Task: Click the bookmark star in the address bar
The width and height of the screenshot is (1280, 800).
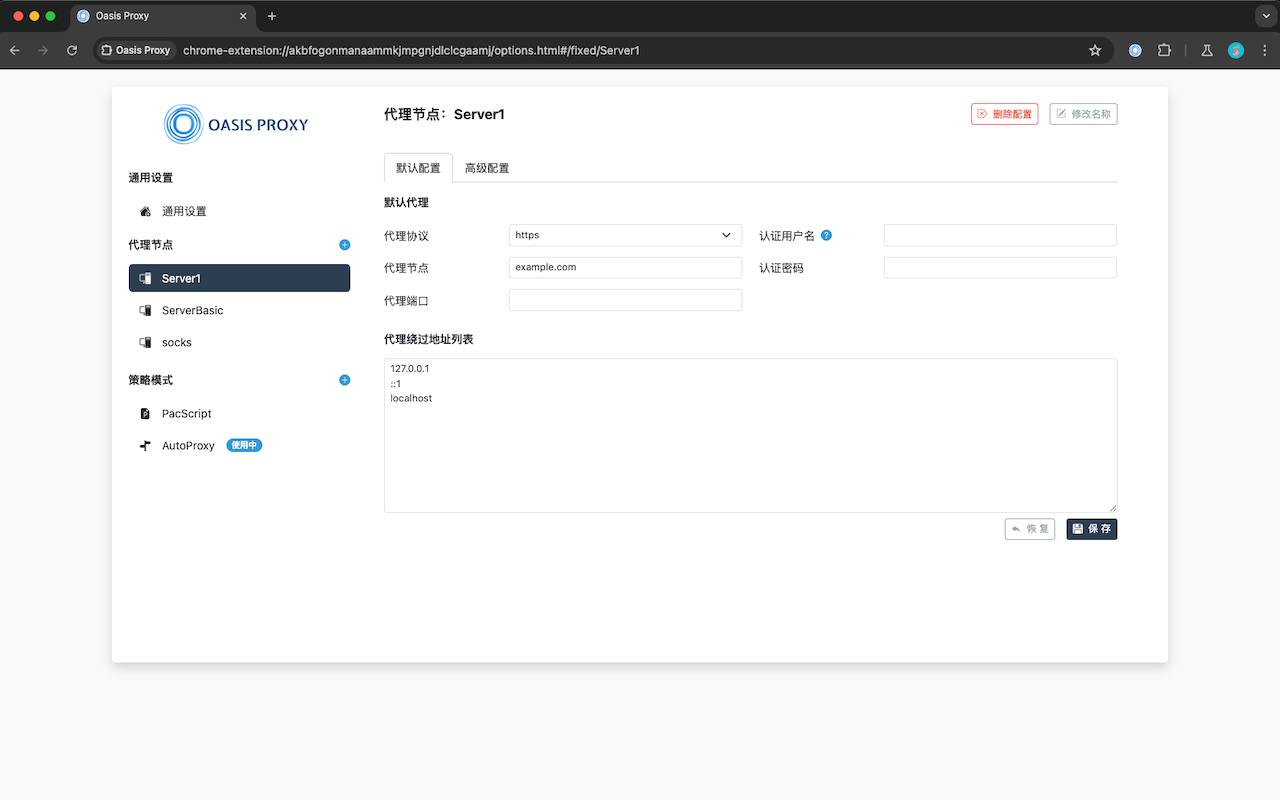Action: (1095, 50)
